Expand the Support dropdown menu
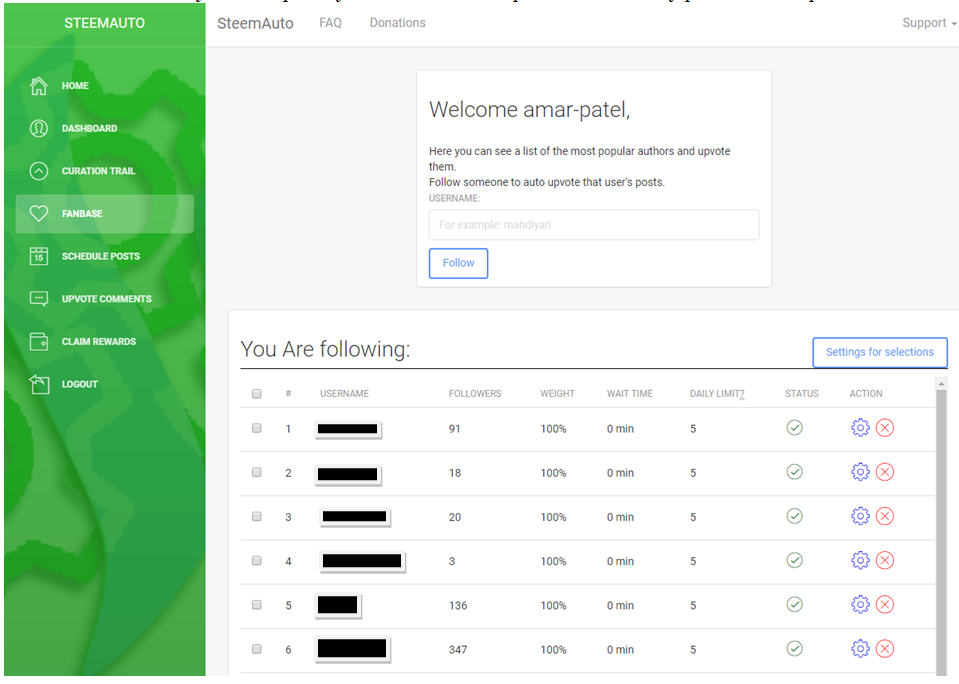959x684 pixels. (929, 23)
